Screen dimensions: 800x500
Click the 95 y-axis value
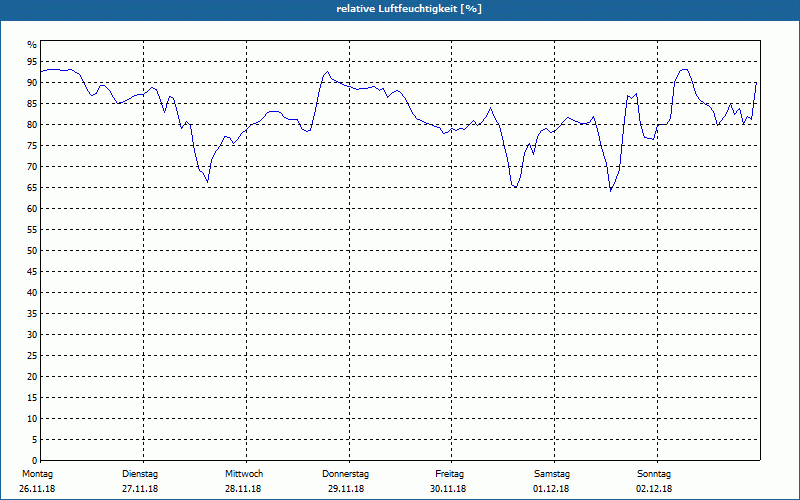32,62
